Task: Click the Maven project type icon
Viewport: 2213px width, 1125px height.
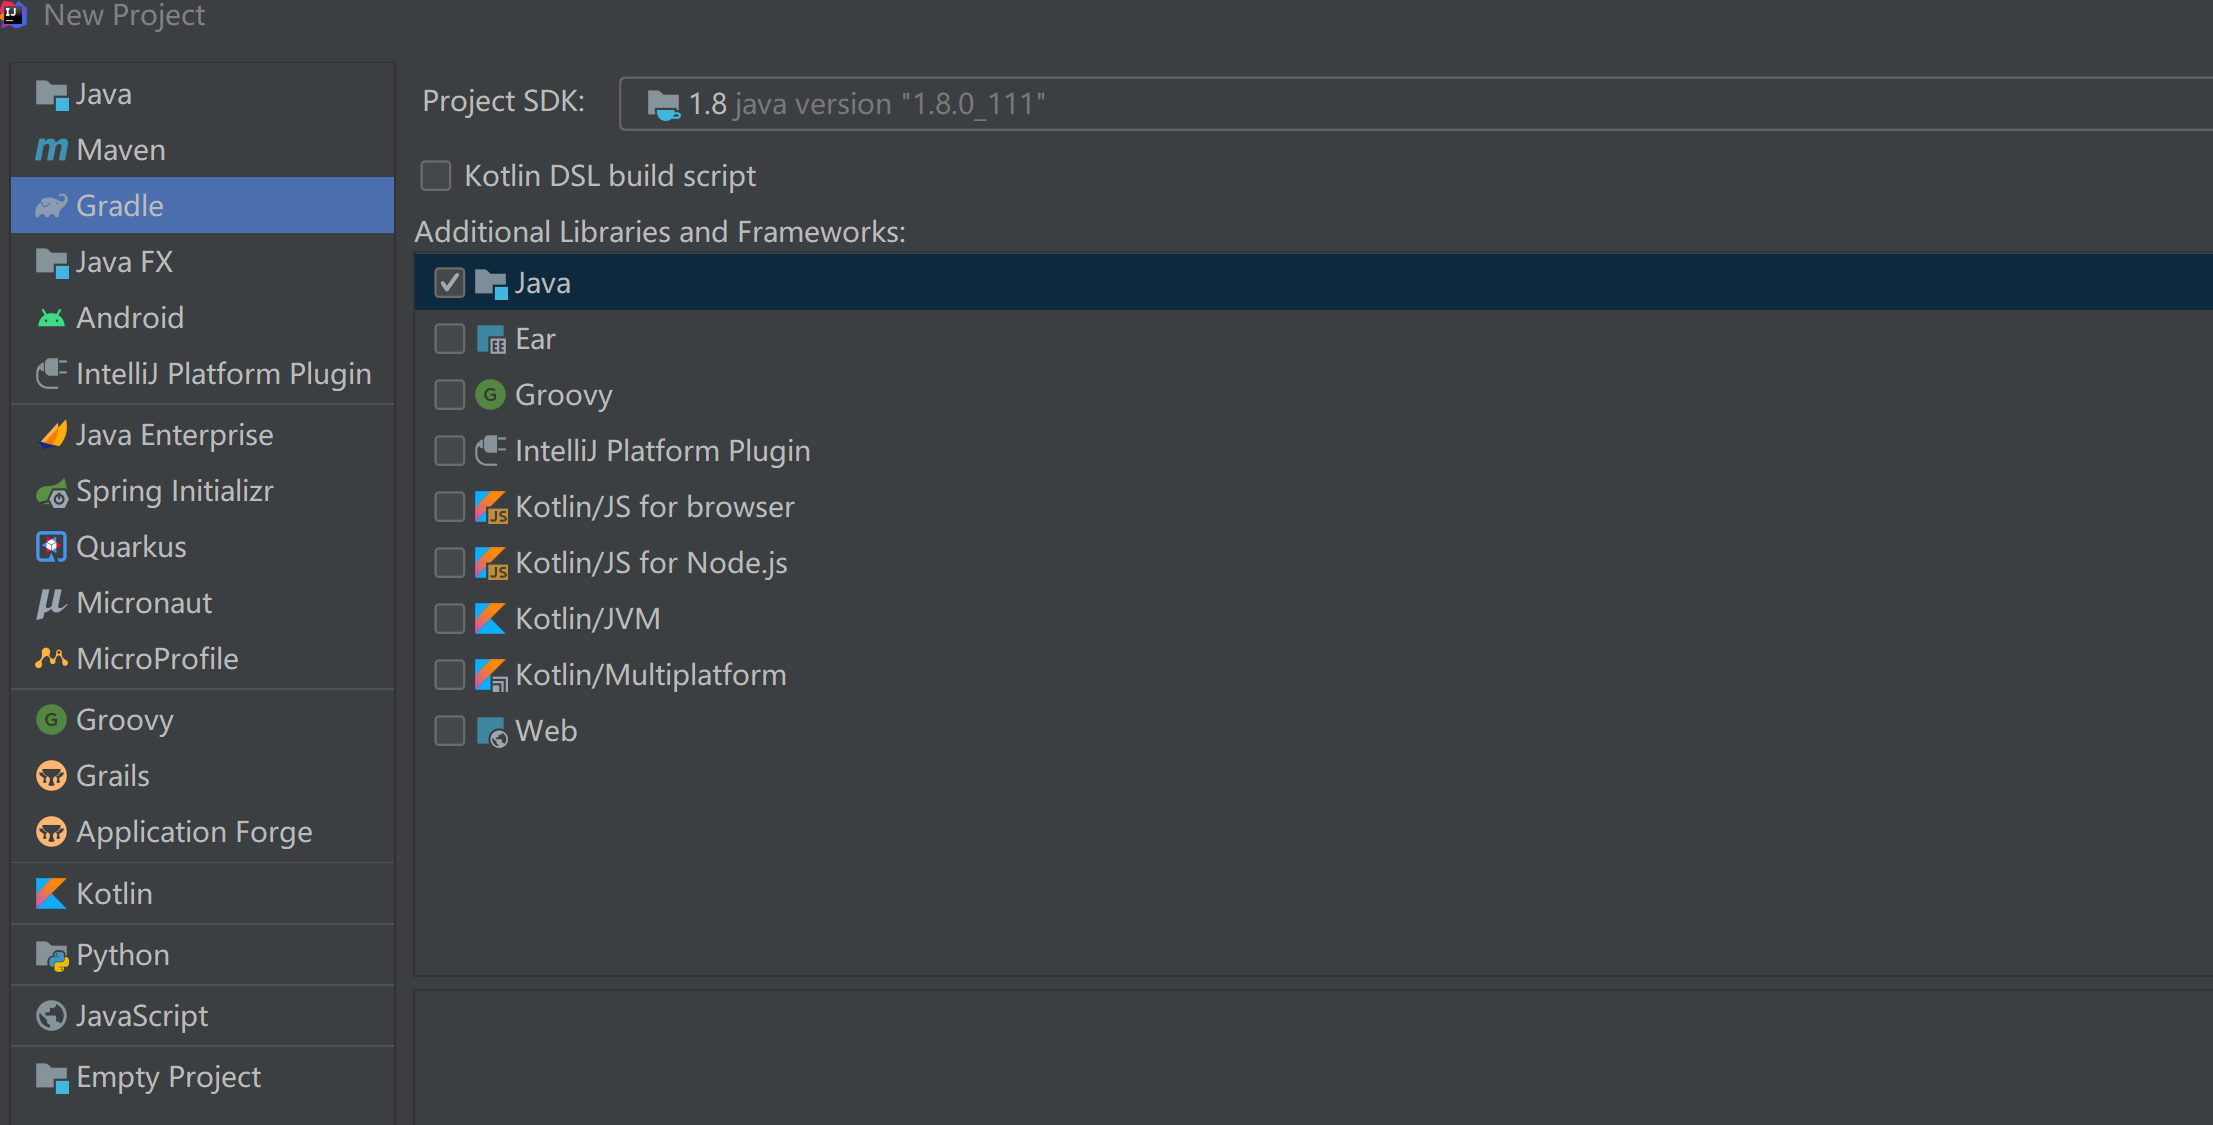Action: pyautogui.click(x=51, y=150)
